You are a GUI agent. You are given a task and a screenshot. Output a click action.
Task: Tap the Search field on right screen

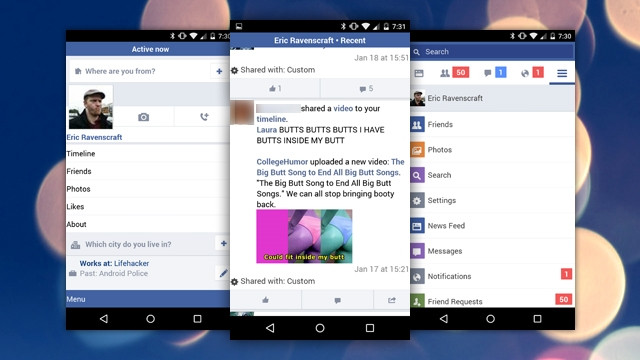pyautogui.click(x=493, y=52)
